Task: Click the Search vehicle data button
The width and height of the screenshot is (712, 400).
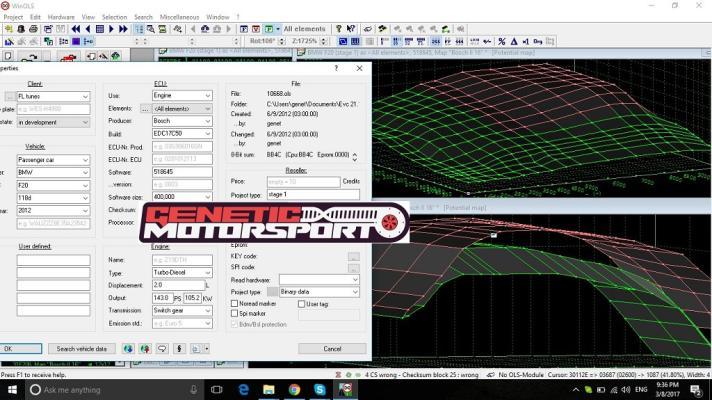Action: coord(82,348)
